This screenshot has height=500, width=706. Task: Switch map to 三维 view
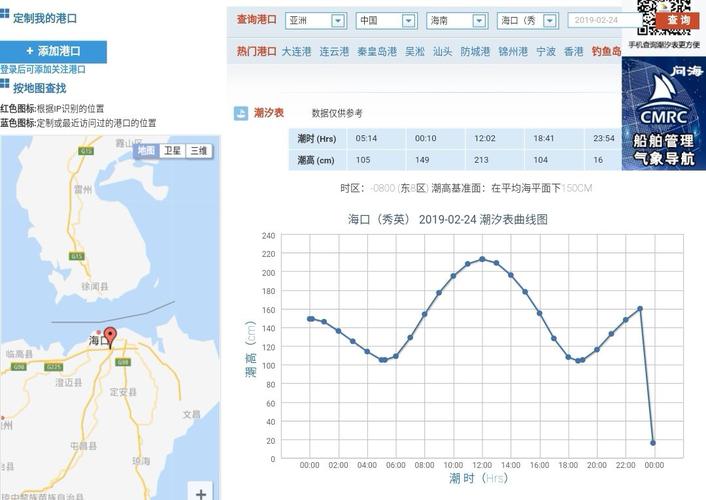pyautogui.click(x=199, y=151)
